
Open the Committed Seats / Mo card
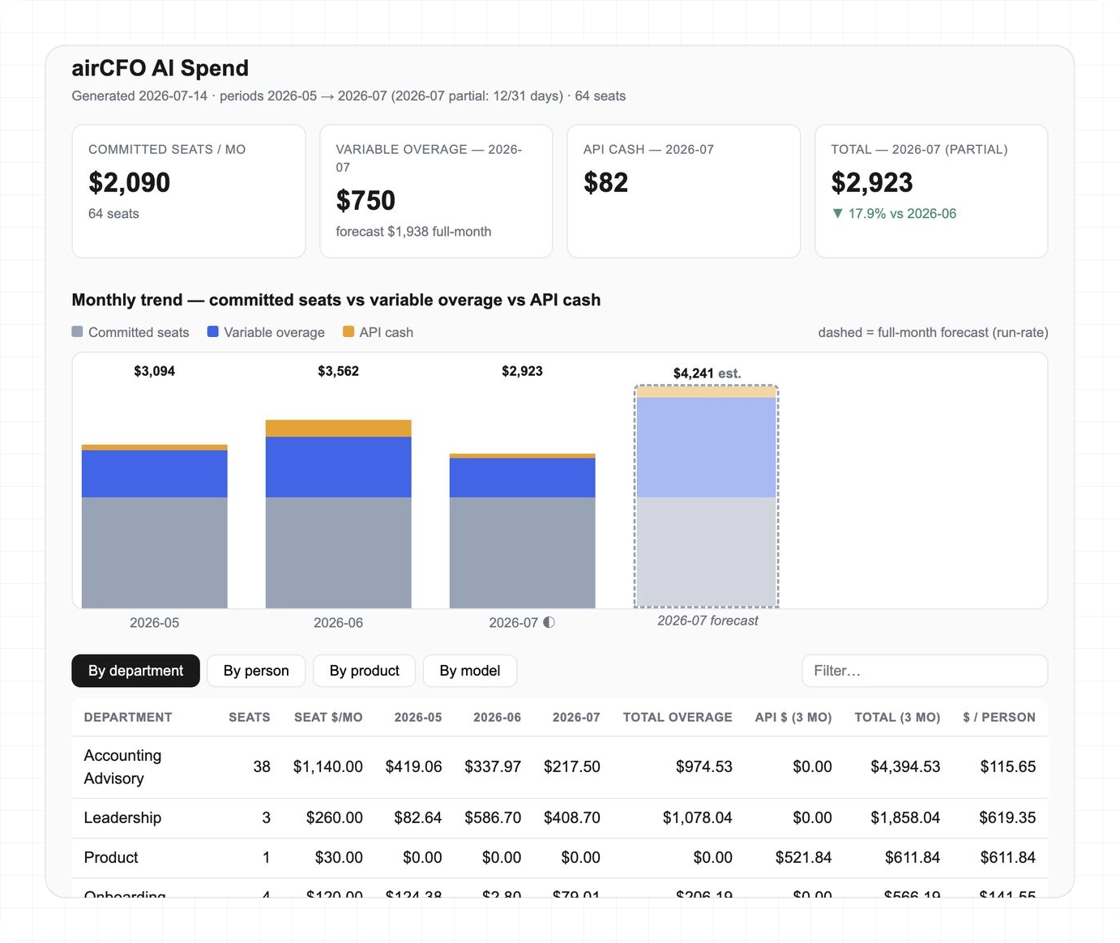click(x=189, y=191)
